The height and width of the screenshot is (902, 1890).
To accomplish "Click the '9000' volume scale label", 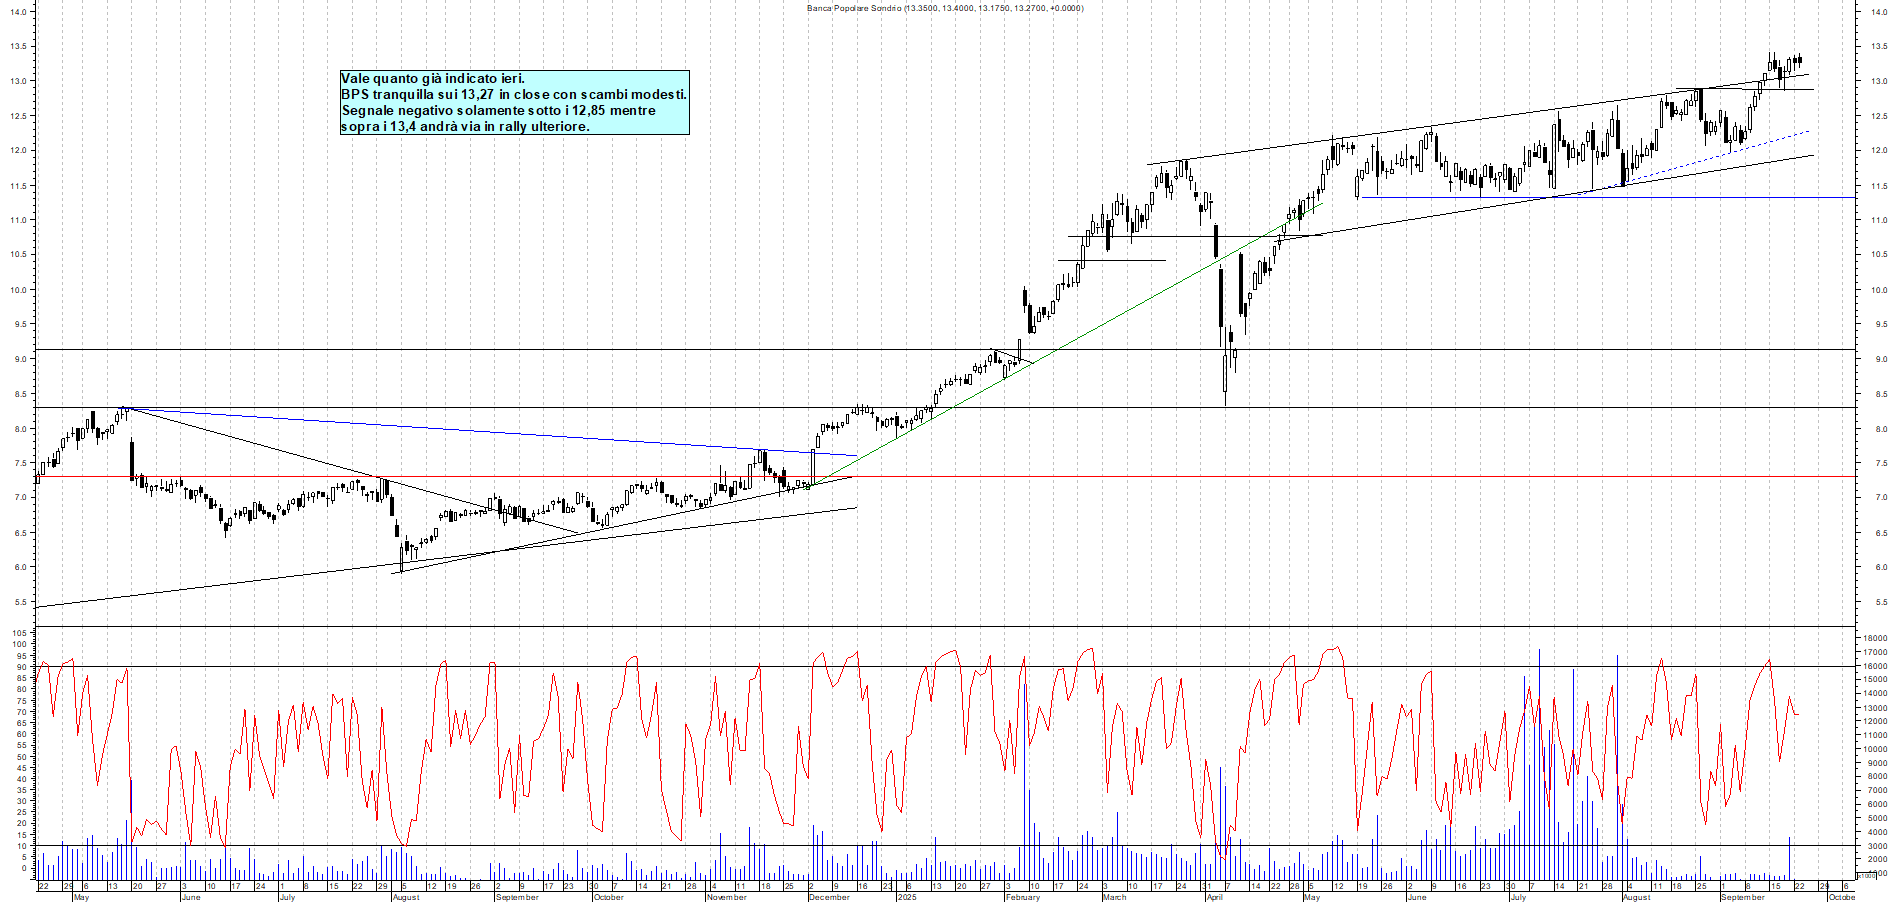I will click(x=1877, y=763).
